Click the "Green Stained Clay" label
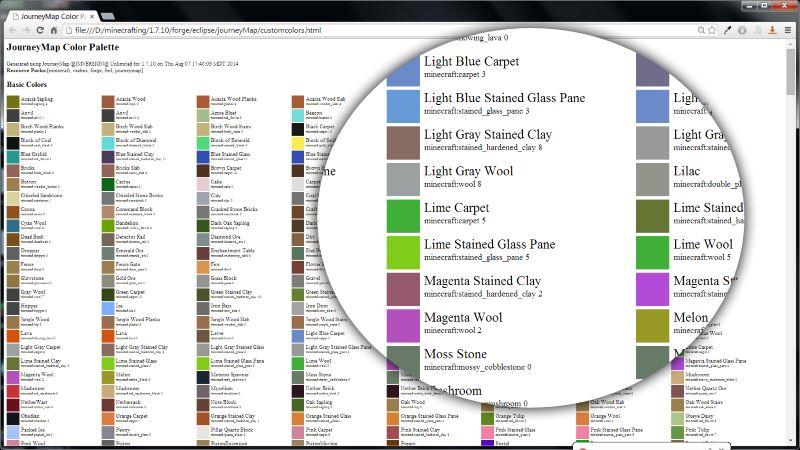Viewport: 800px width, 450px height. (x=231, y=292)
